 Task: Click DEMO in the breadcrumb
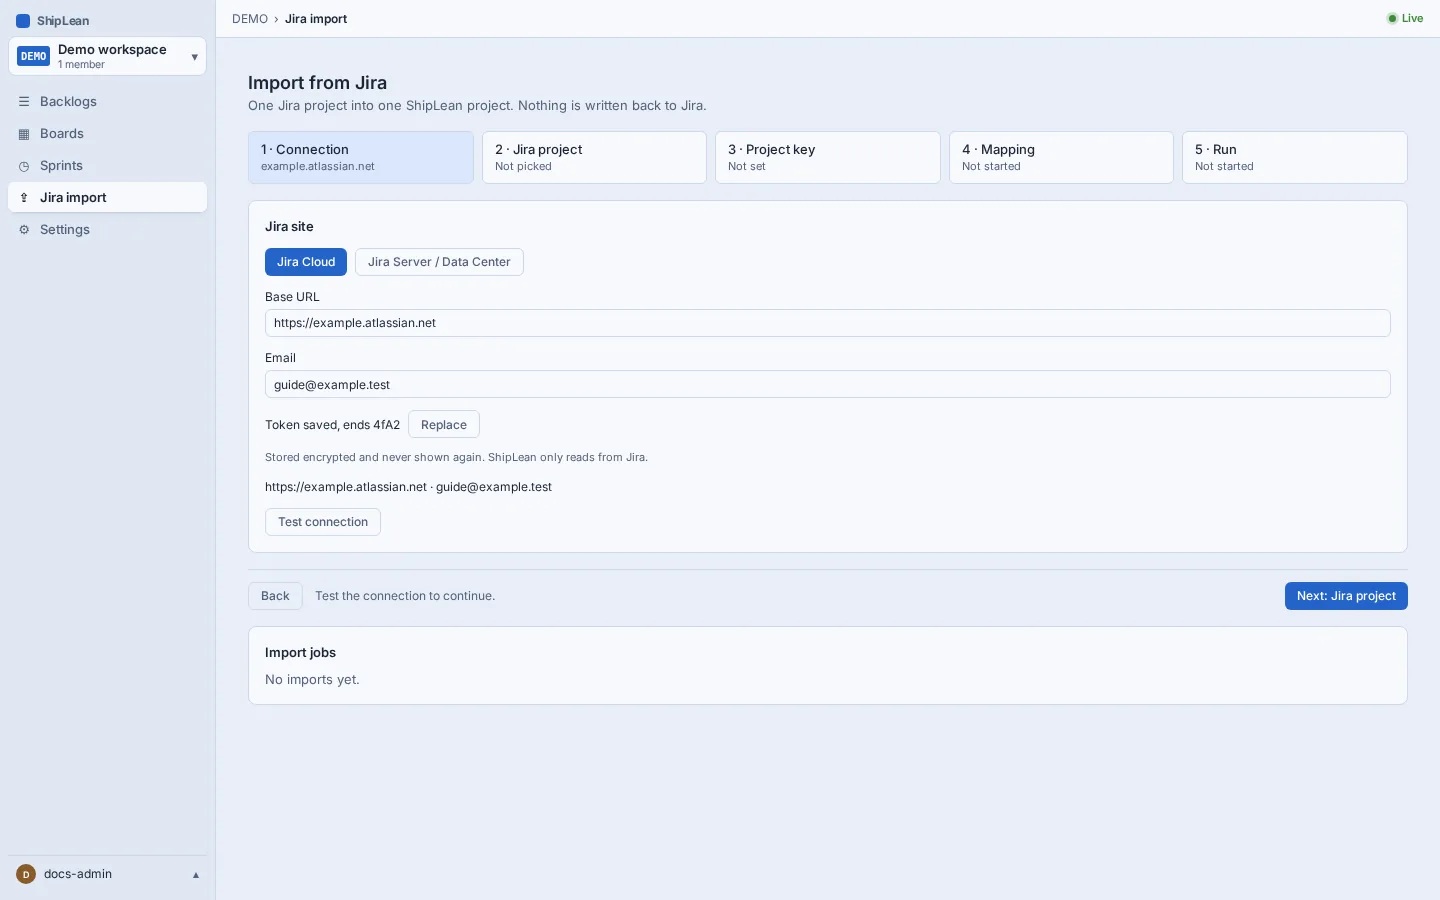250,19
